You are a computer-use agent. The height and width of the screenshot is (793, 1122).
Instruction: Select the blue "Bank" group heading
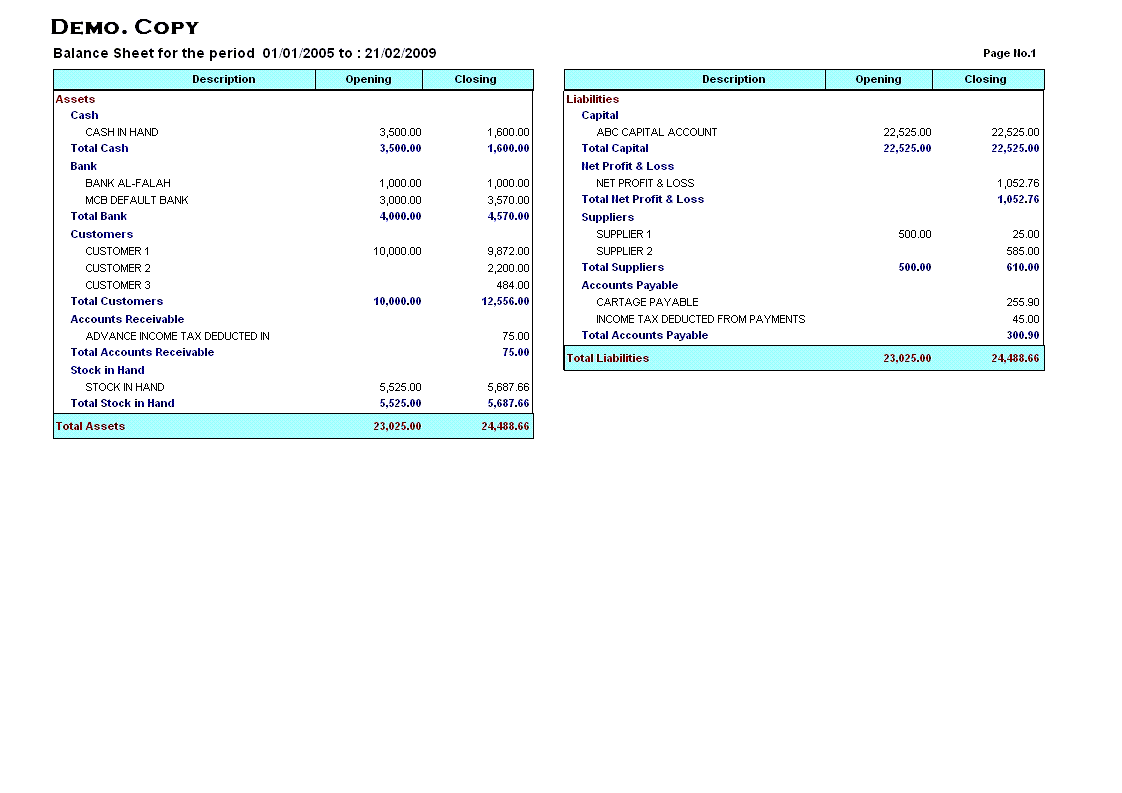tap(83, 166)
